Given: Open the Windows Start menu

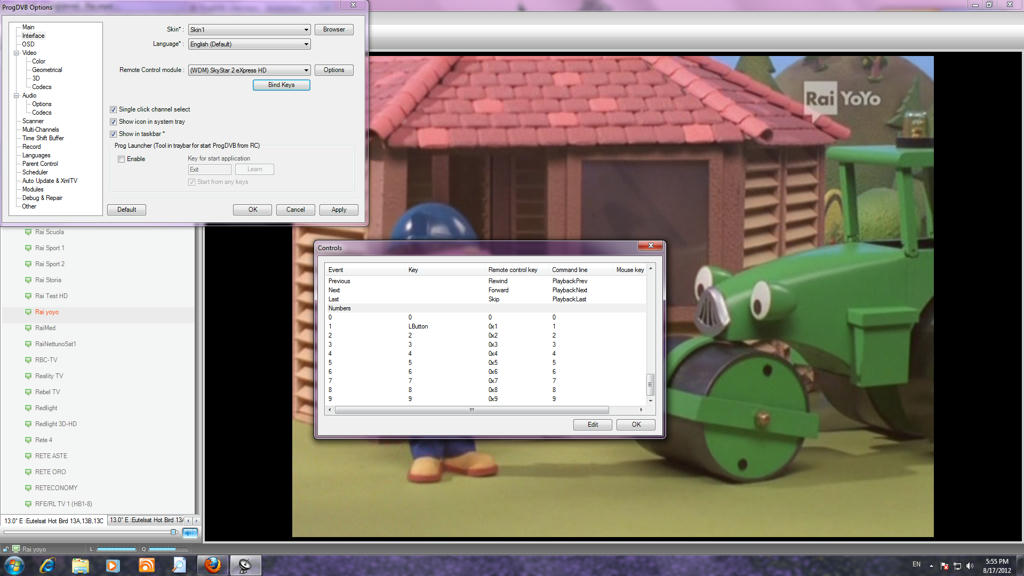Looking at the screenshot, I should [14, 565].
